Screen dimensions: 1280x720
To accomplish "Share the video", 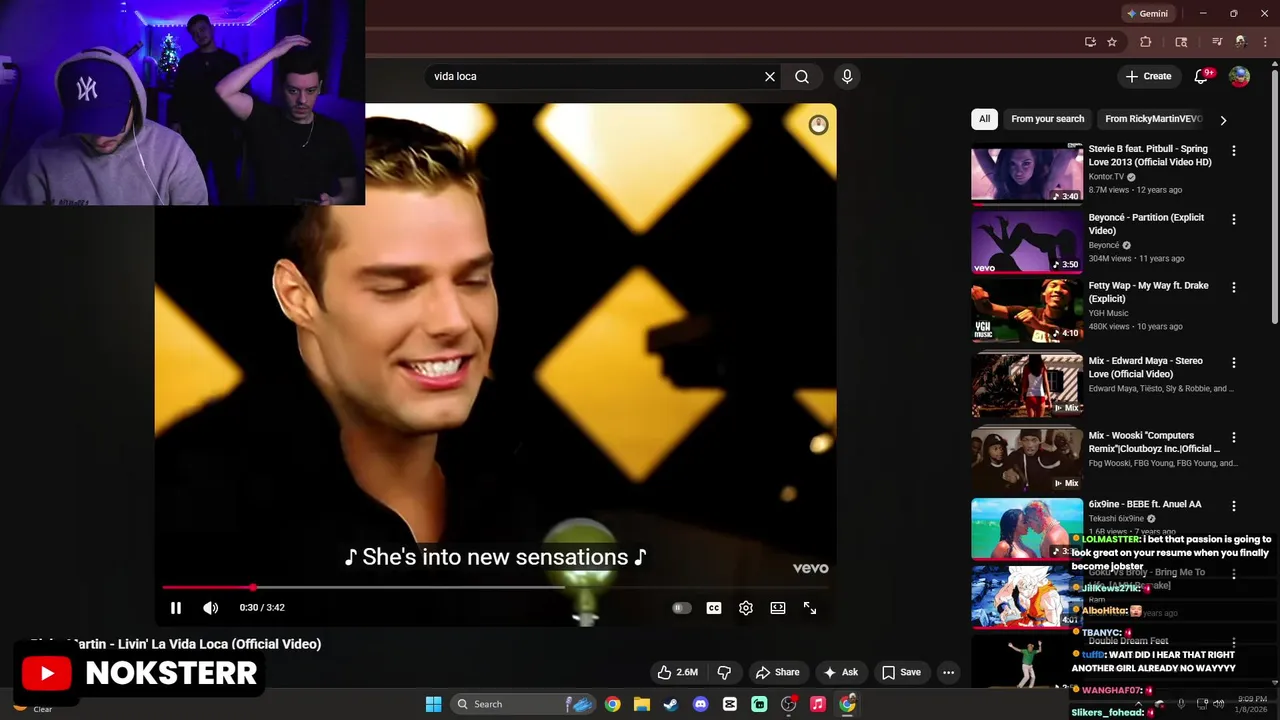I will [777, 672].
